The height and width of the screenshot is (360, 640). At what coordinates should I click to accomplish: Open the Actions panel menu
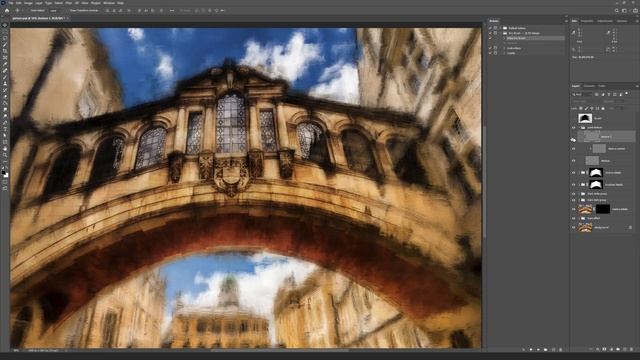click(x=566, y=21)
